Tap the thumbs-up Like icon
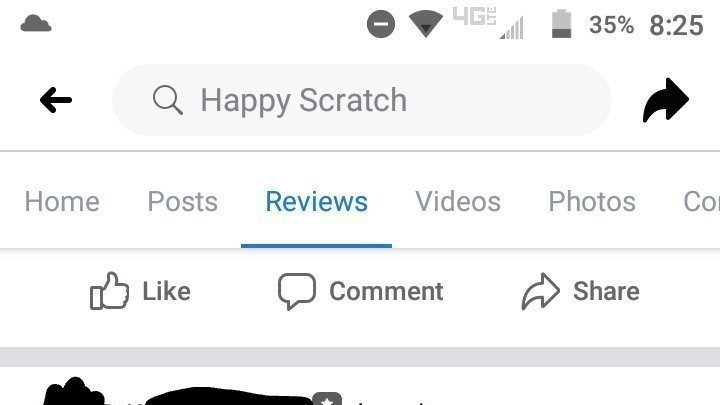 tap(109, 291)
